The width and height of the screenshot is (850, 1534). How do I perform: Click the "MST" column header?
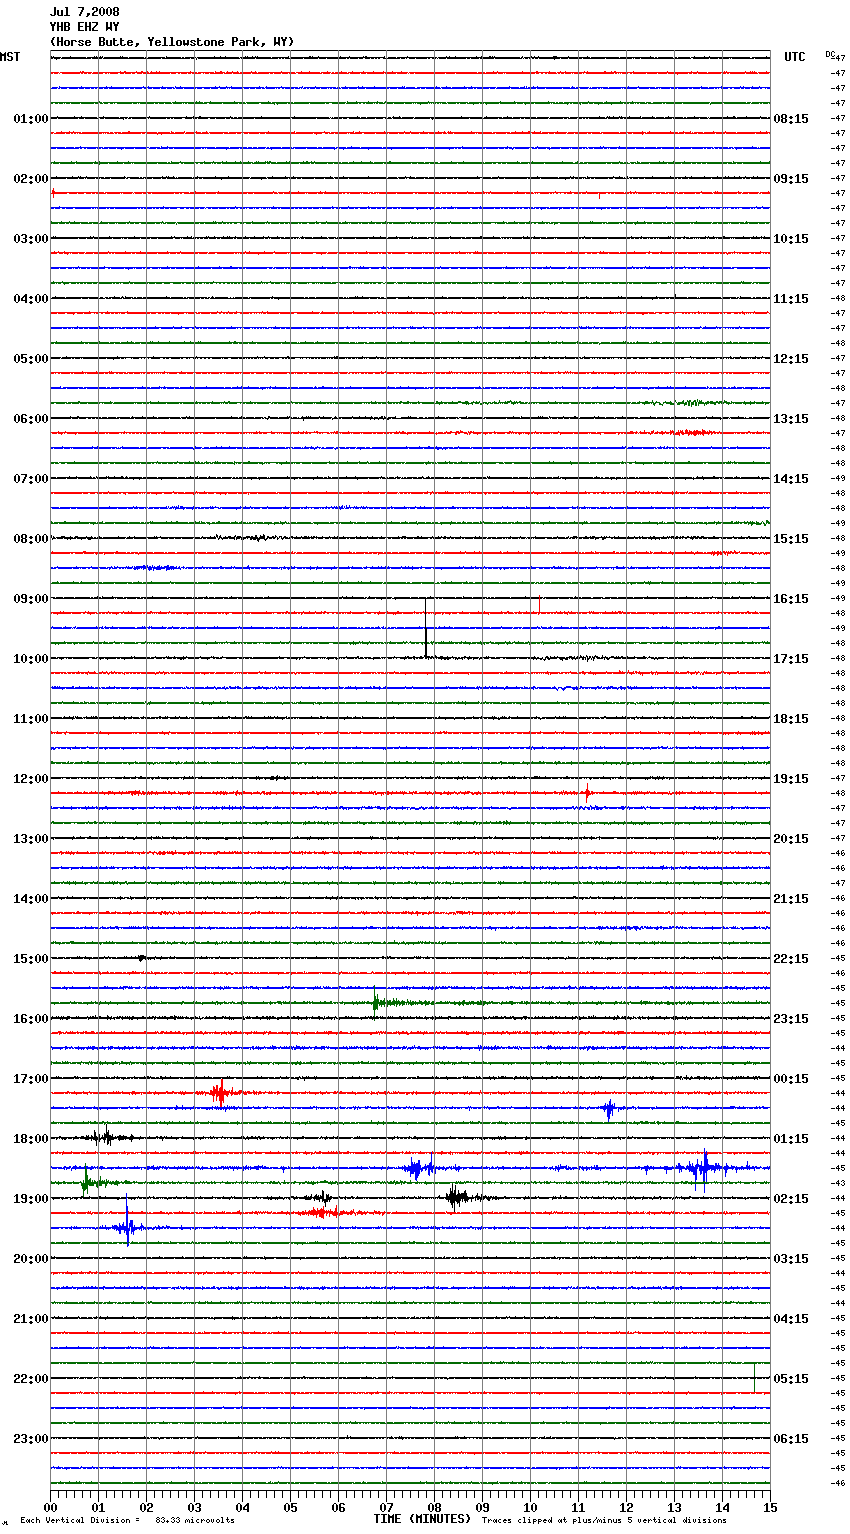(10, 57)
